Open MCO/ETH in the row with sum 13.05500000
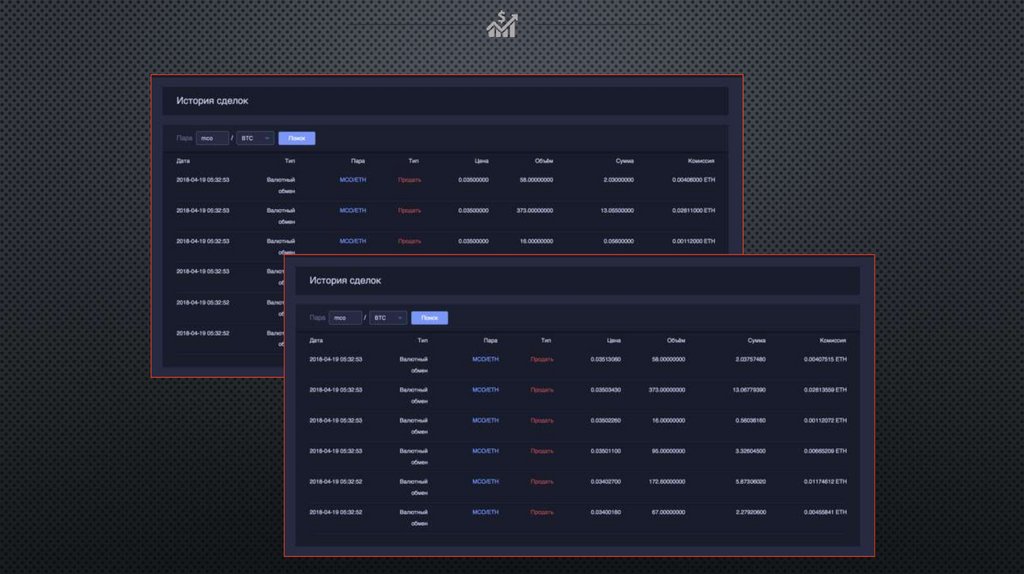 click(353, 210)
